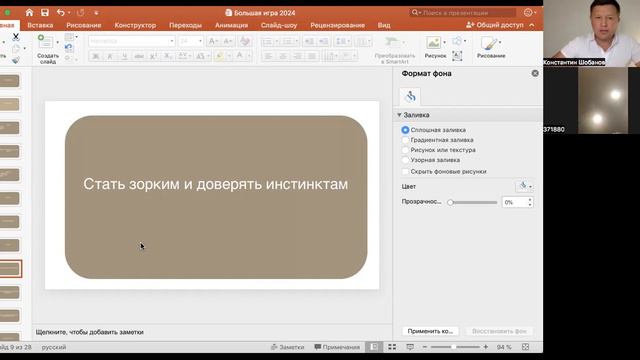This screenshot has height=360, width=640.
Task: Select Градиентная заливка fill option
Action: 405,140
